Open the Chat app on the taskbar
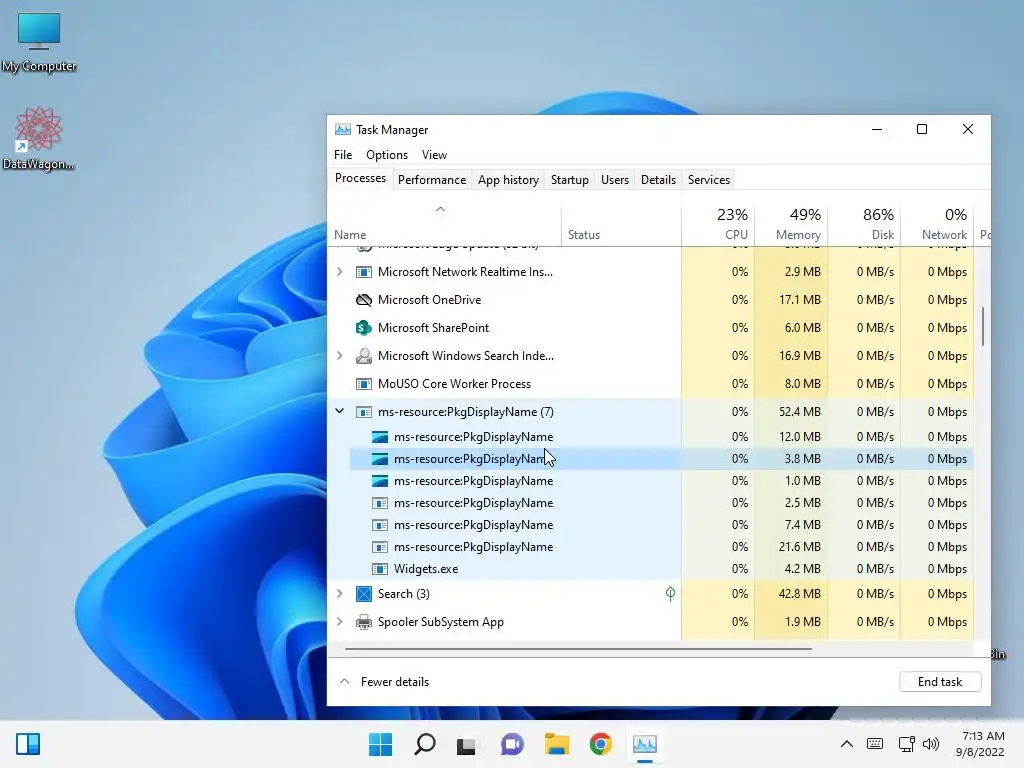This screenshot has height=768, width=1024. [x=512, y=744]
